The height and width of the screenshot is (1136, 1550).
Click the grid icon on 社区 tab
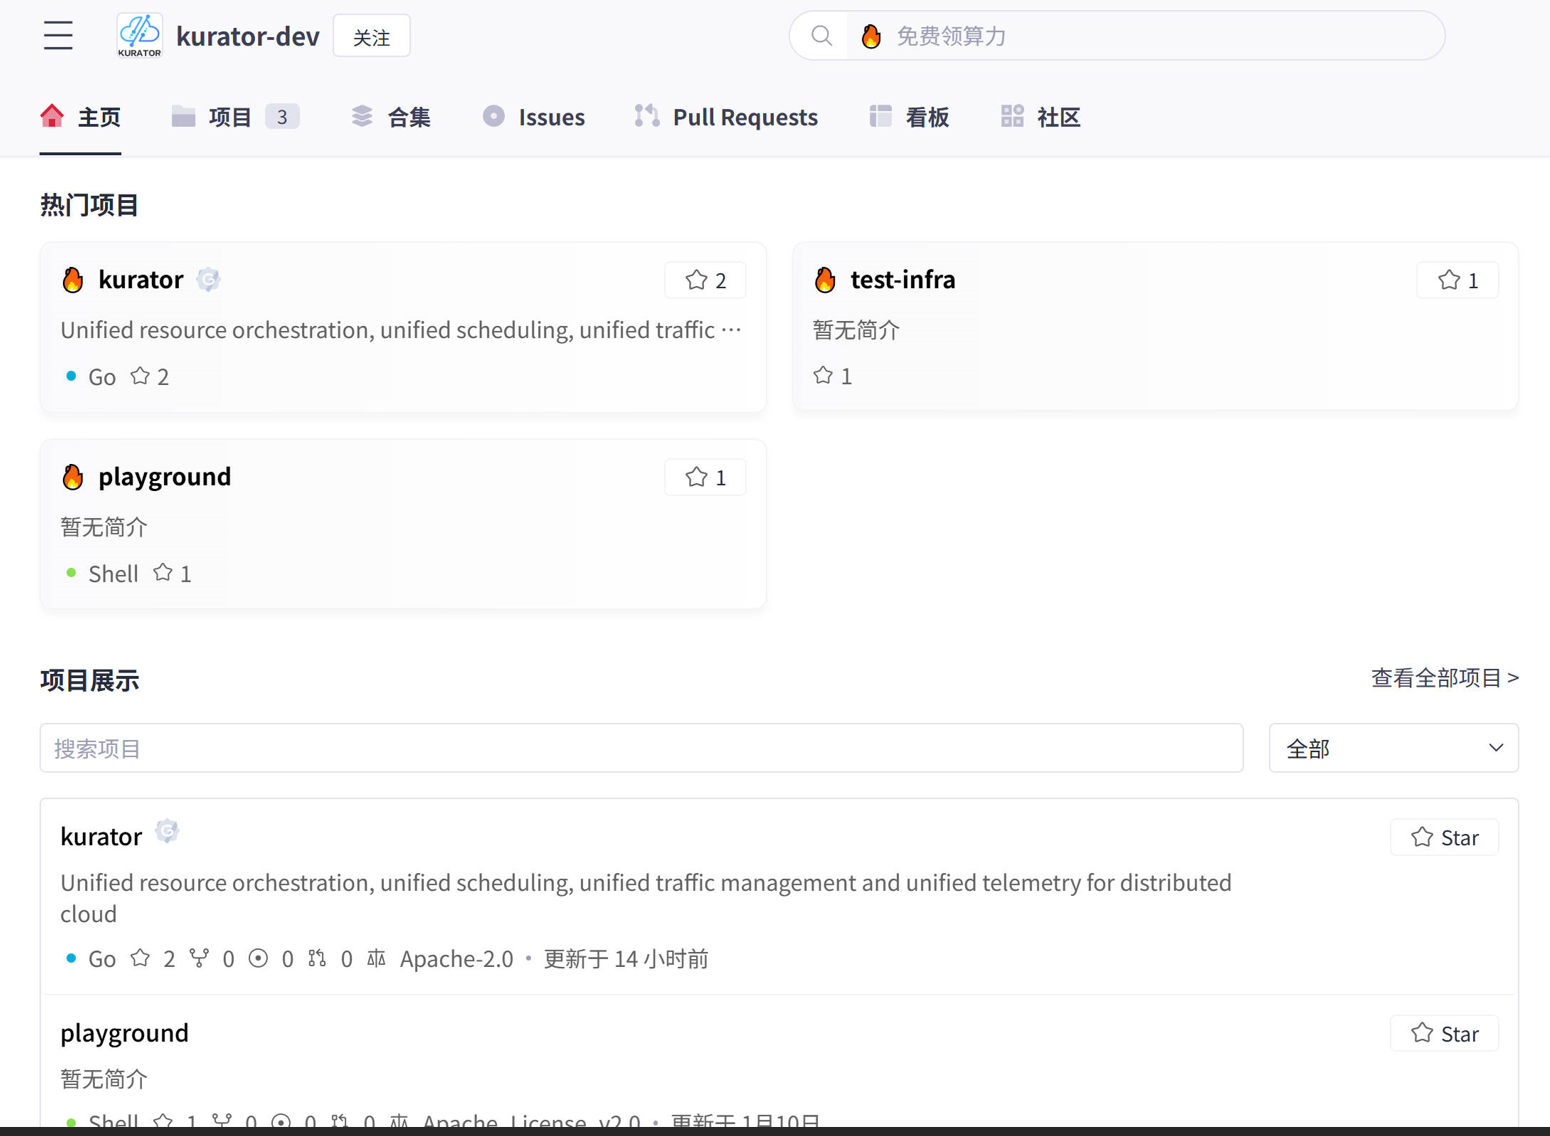(x=1012, y=116)
